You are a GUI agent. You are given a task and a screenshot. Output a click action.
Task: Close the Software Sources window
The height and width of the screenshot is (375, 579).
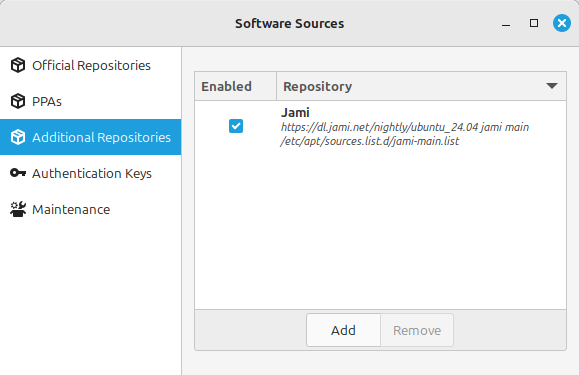click(562, 23)
